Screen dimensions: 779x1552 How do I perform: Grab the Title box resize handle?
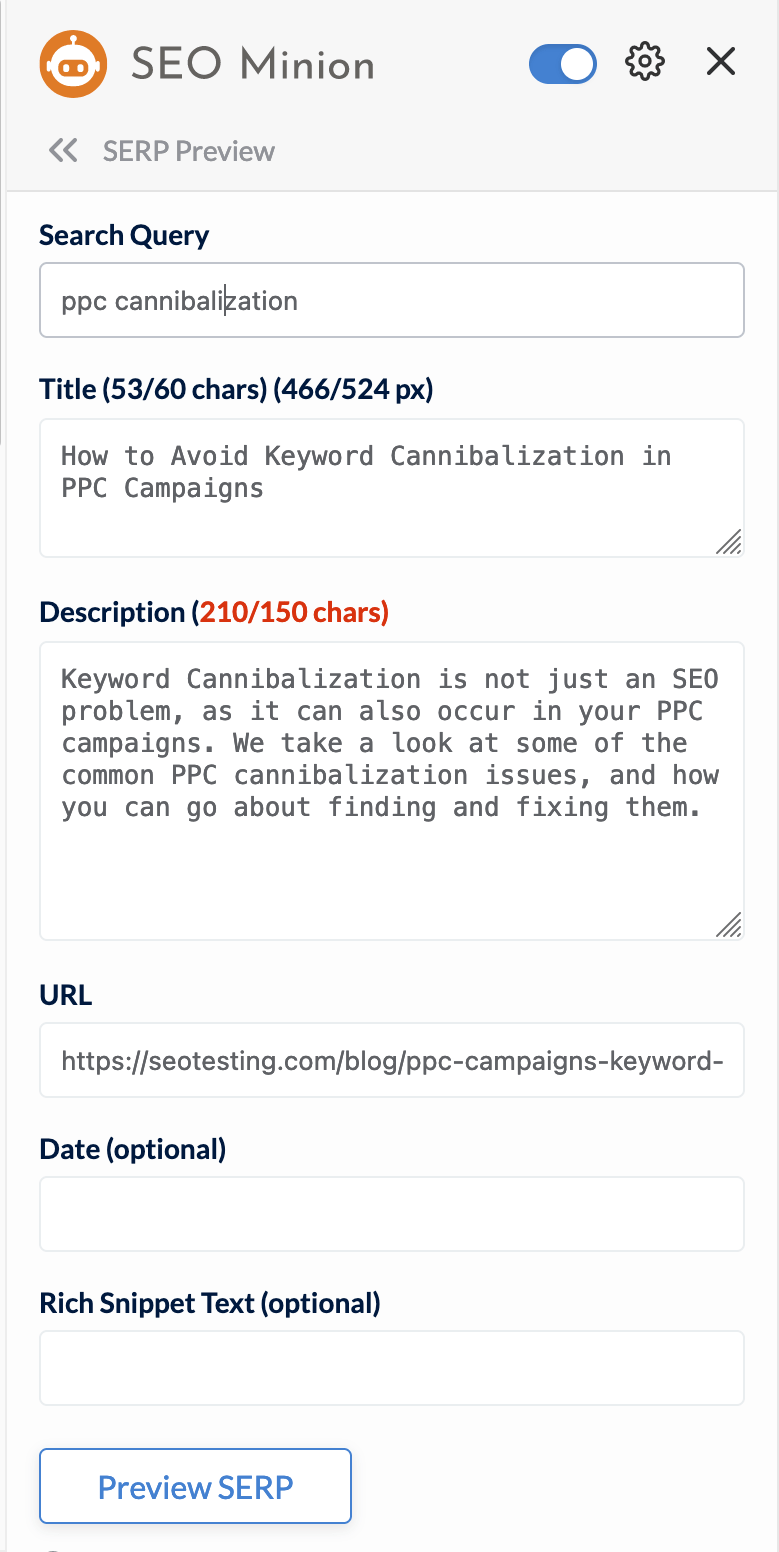[x=729, y=542]
